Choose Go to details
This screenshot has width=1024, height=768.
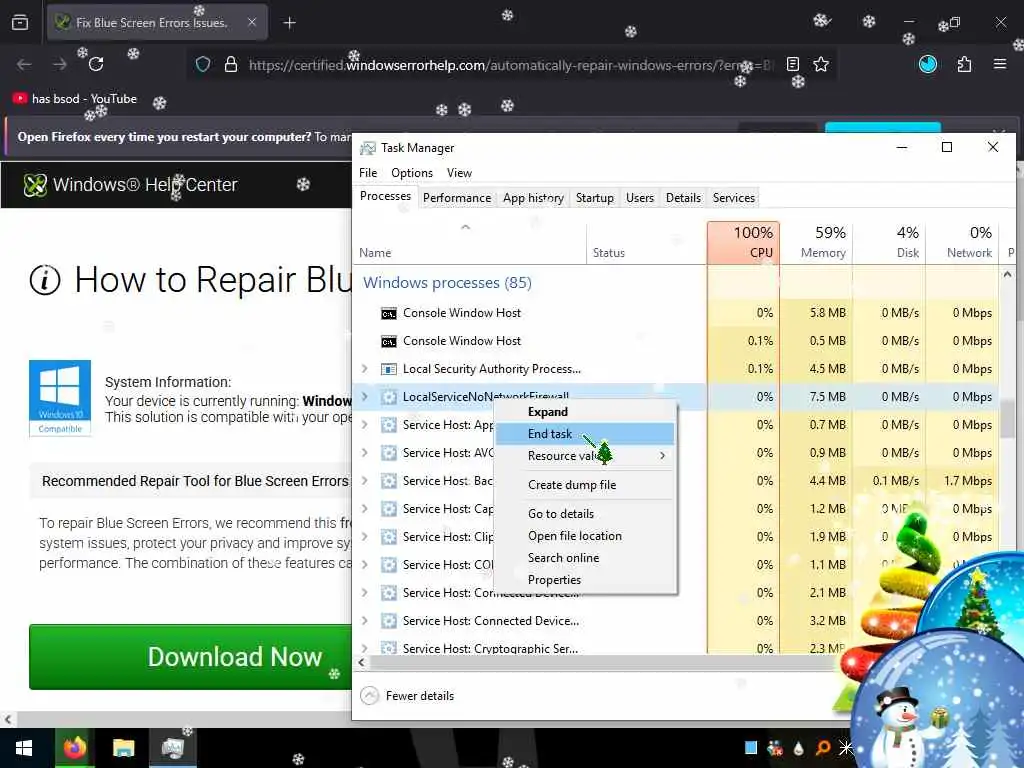tap(586, 514)
